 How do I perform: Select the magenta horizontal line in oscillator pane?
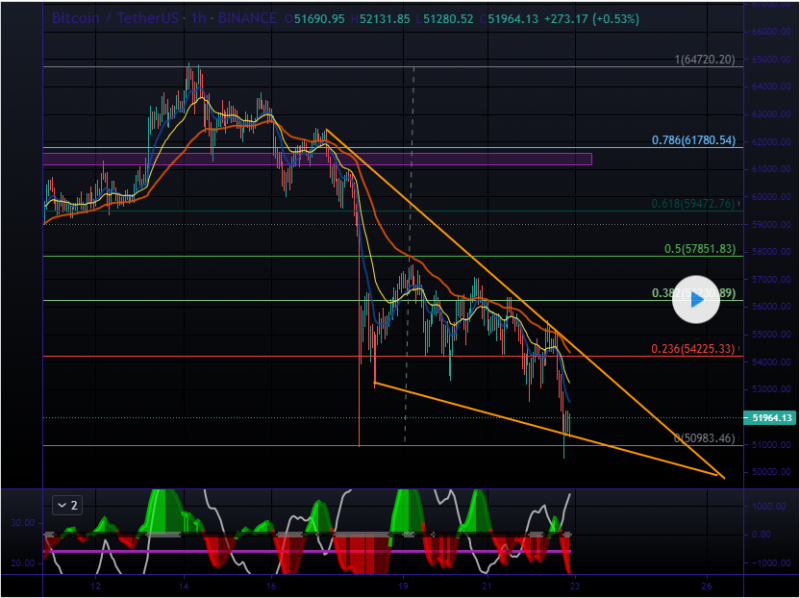point(300,551)
